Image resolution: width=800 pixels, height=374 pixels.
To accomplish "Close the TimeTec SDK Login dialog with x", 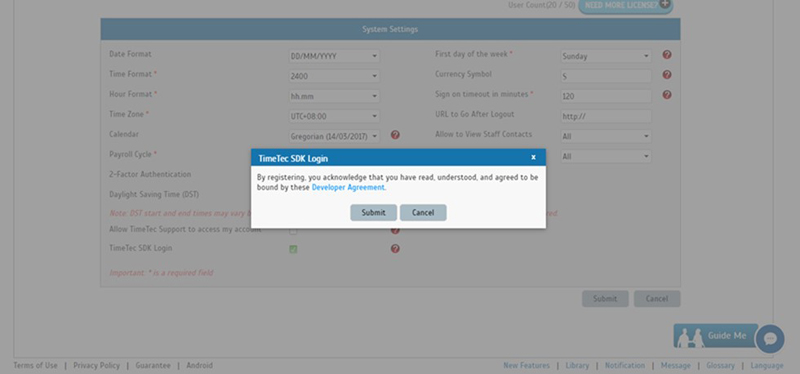I will pyautogui.click(x=533, y=157).
